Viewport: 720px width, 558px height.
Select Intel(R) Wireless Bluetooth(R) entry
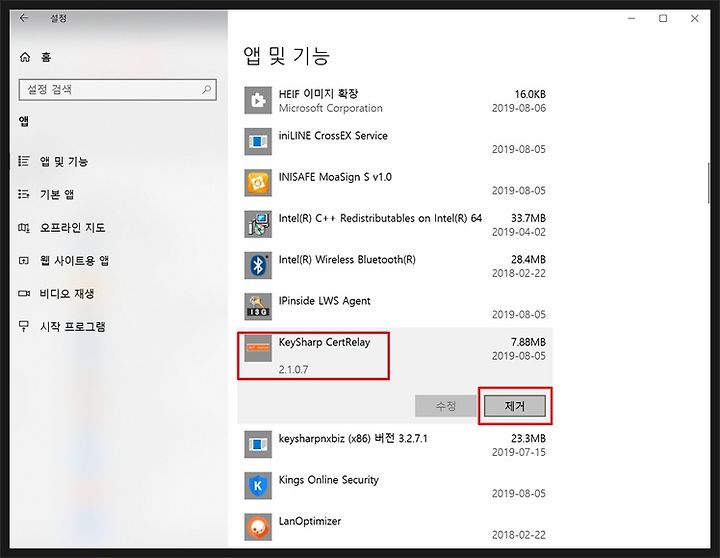click(395, 265)
